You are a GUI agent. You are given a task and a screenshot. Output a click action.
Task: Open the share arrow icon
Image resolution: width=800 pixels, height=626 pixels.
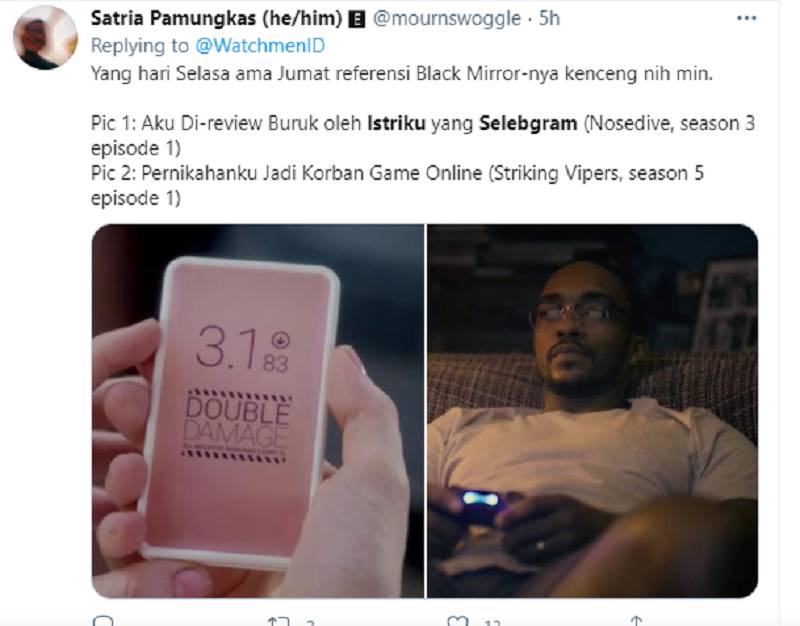[x=636, y=621]
